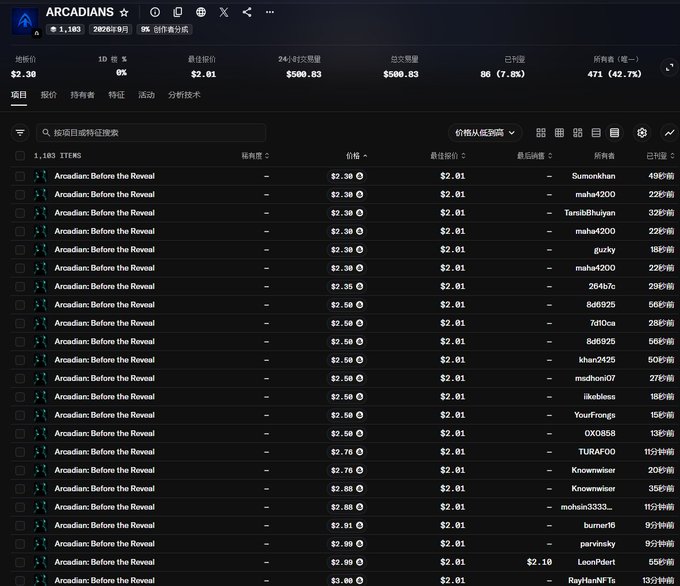Open the chart trend icon
680x586 pixels.
(670, 133)
